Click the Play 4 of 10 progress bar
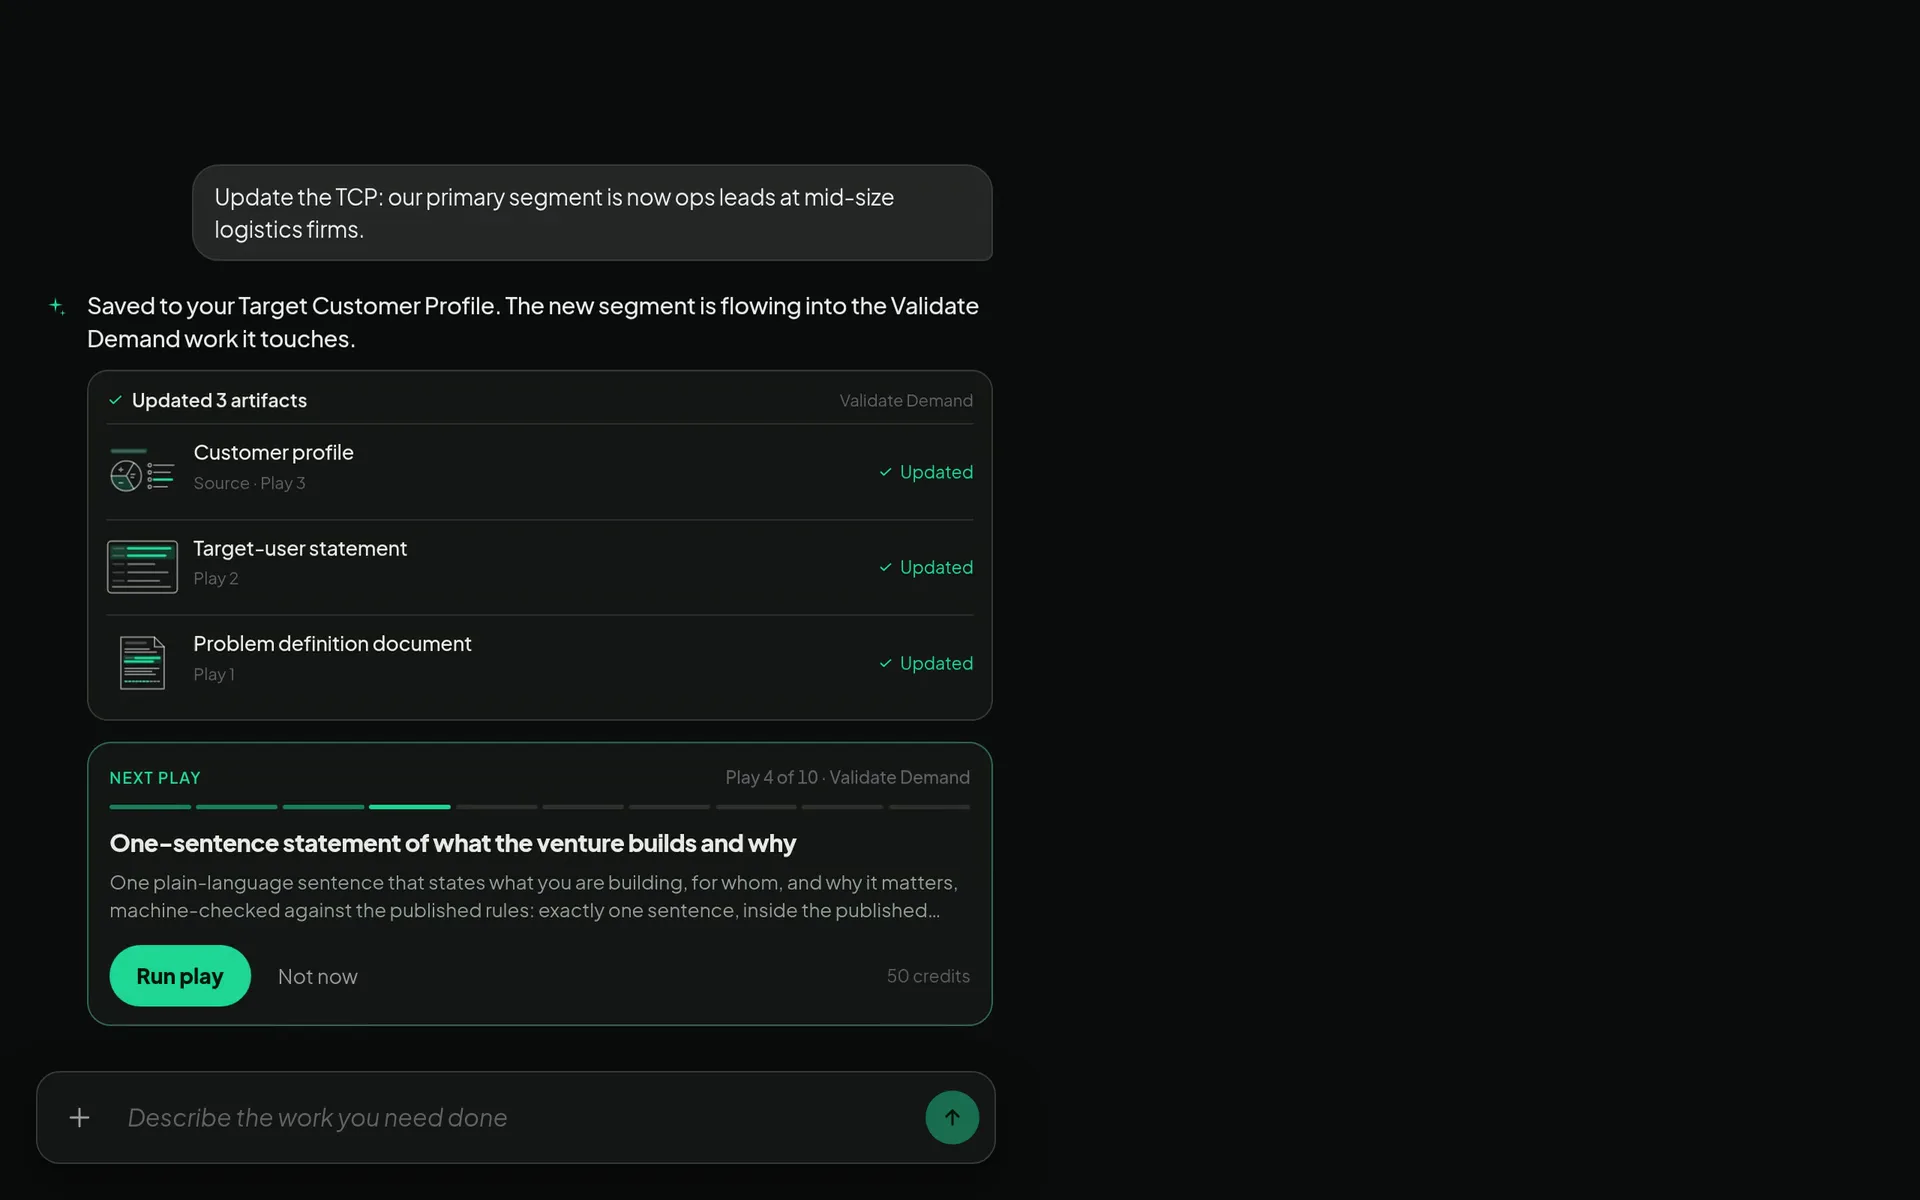The height and width of the screenshot is (1200, 1920). (x=540, y=806)
